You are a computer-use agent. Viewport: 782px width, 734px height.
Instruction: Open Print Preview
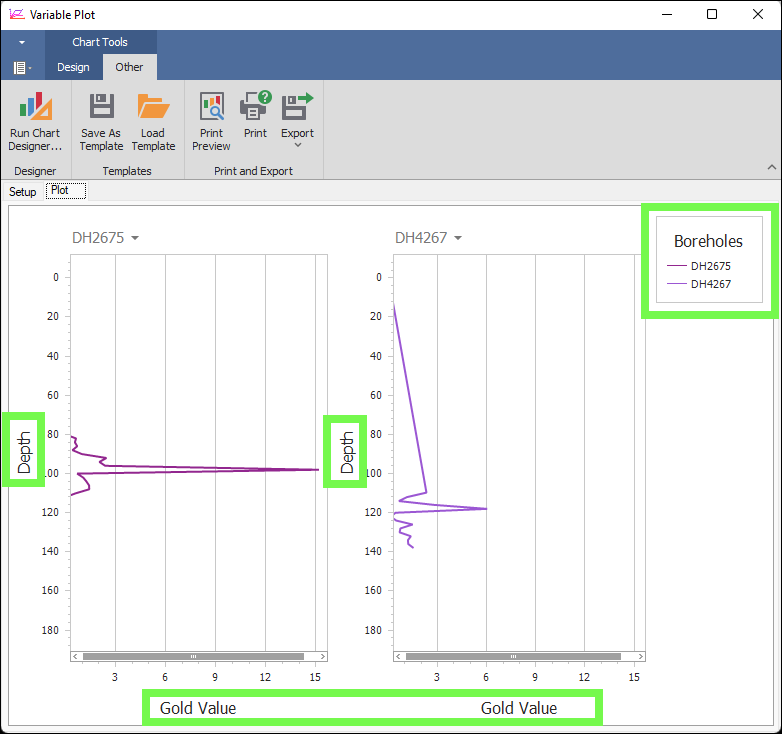click(211, 121)
